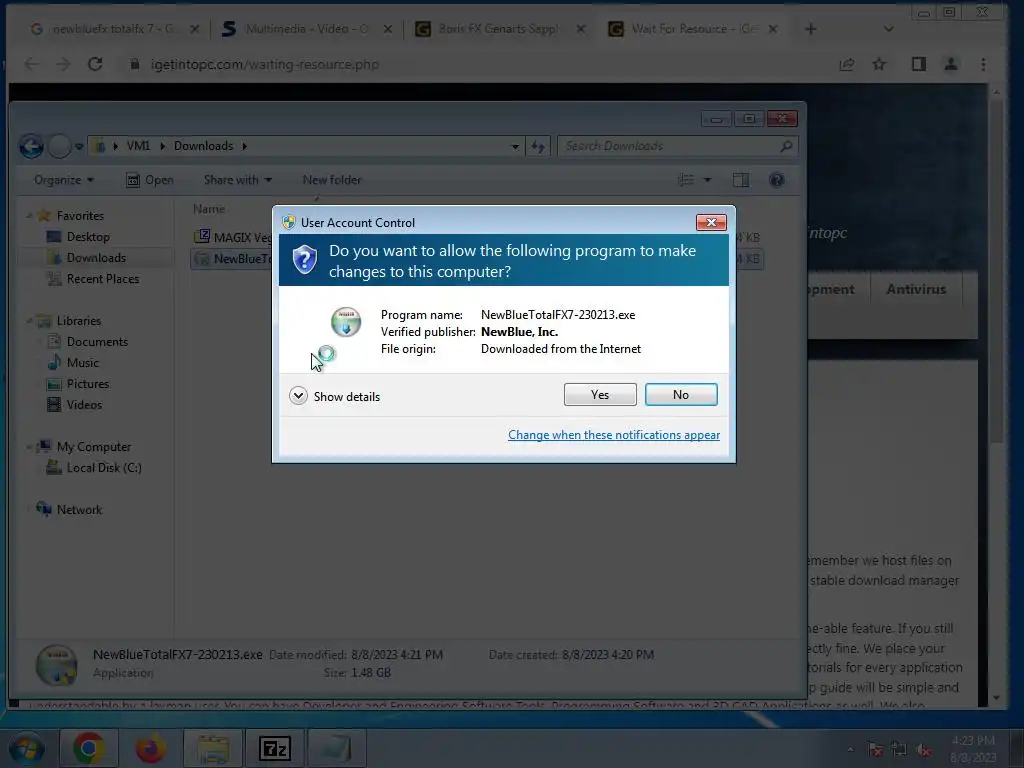Open the Share with dropdown
The height and width of the screenshot is (768, 1024).
pos(238,180)
